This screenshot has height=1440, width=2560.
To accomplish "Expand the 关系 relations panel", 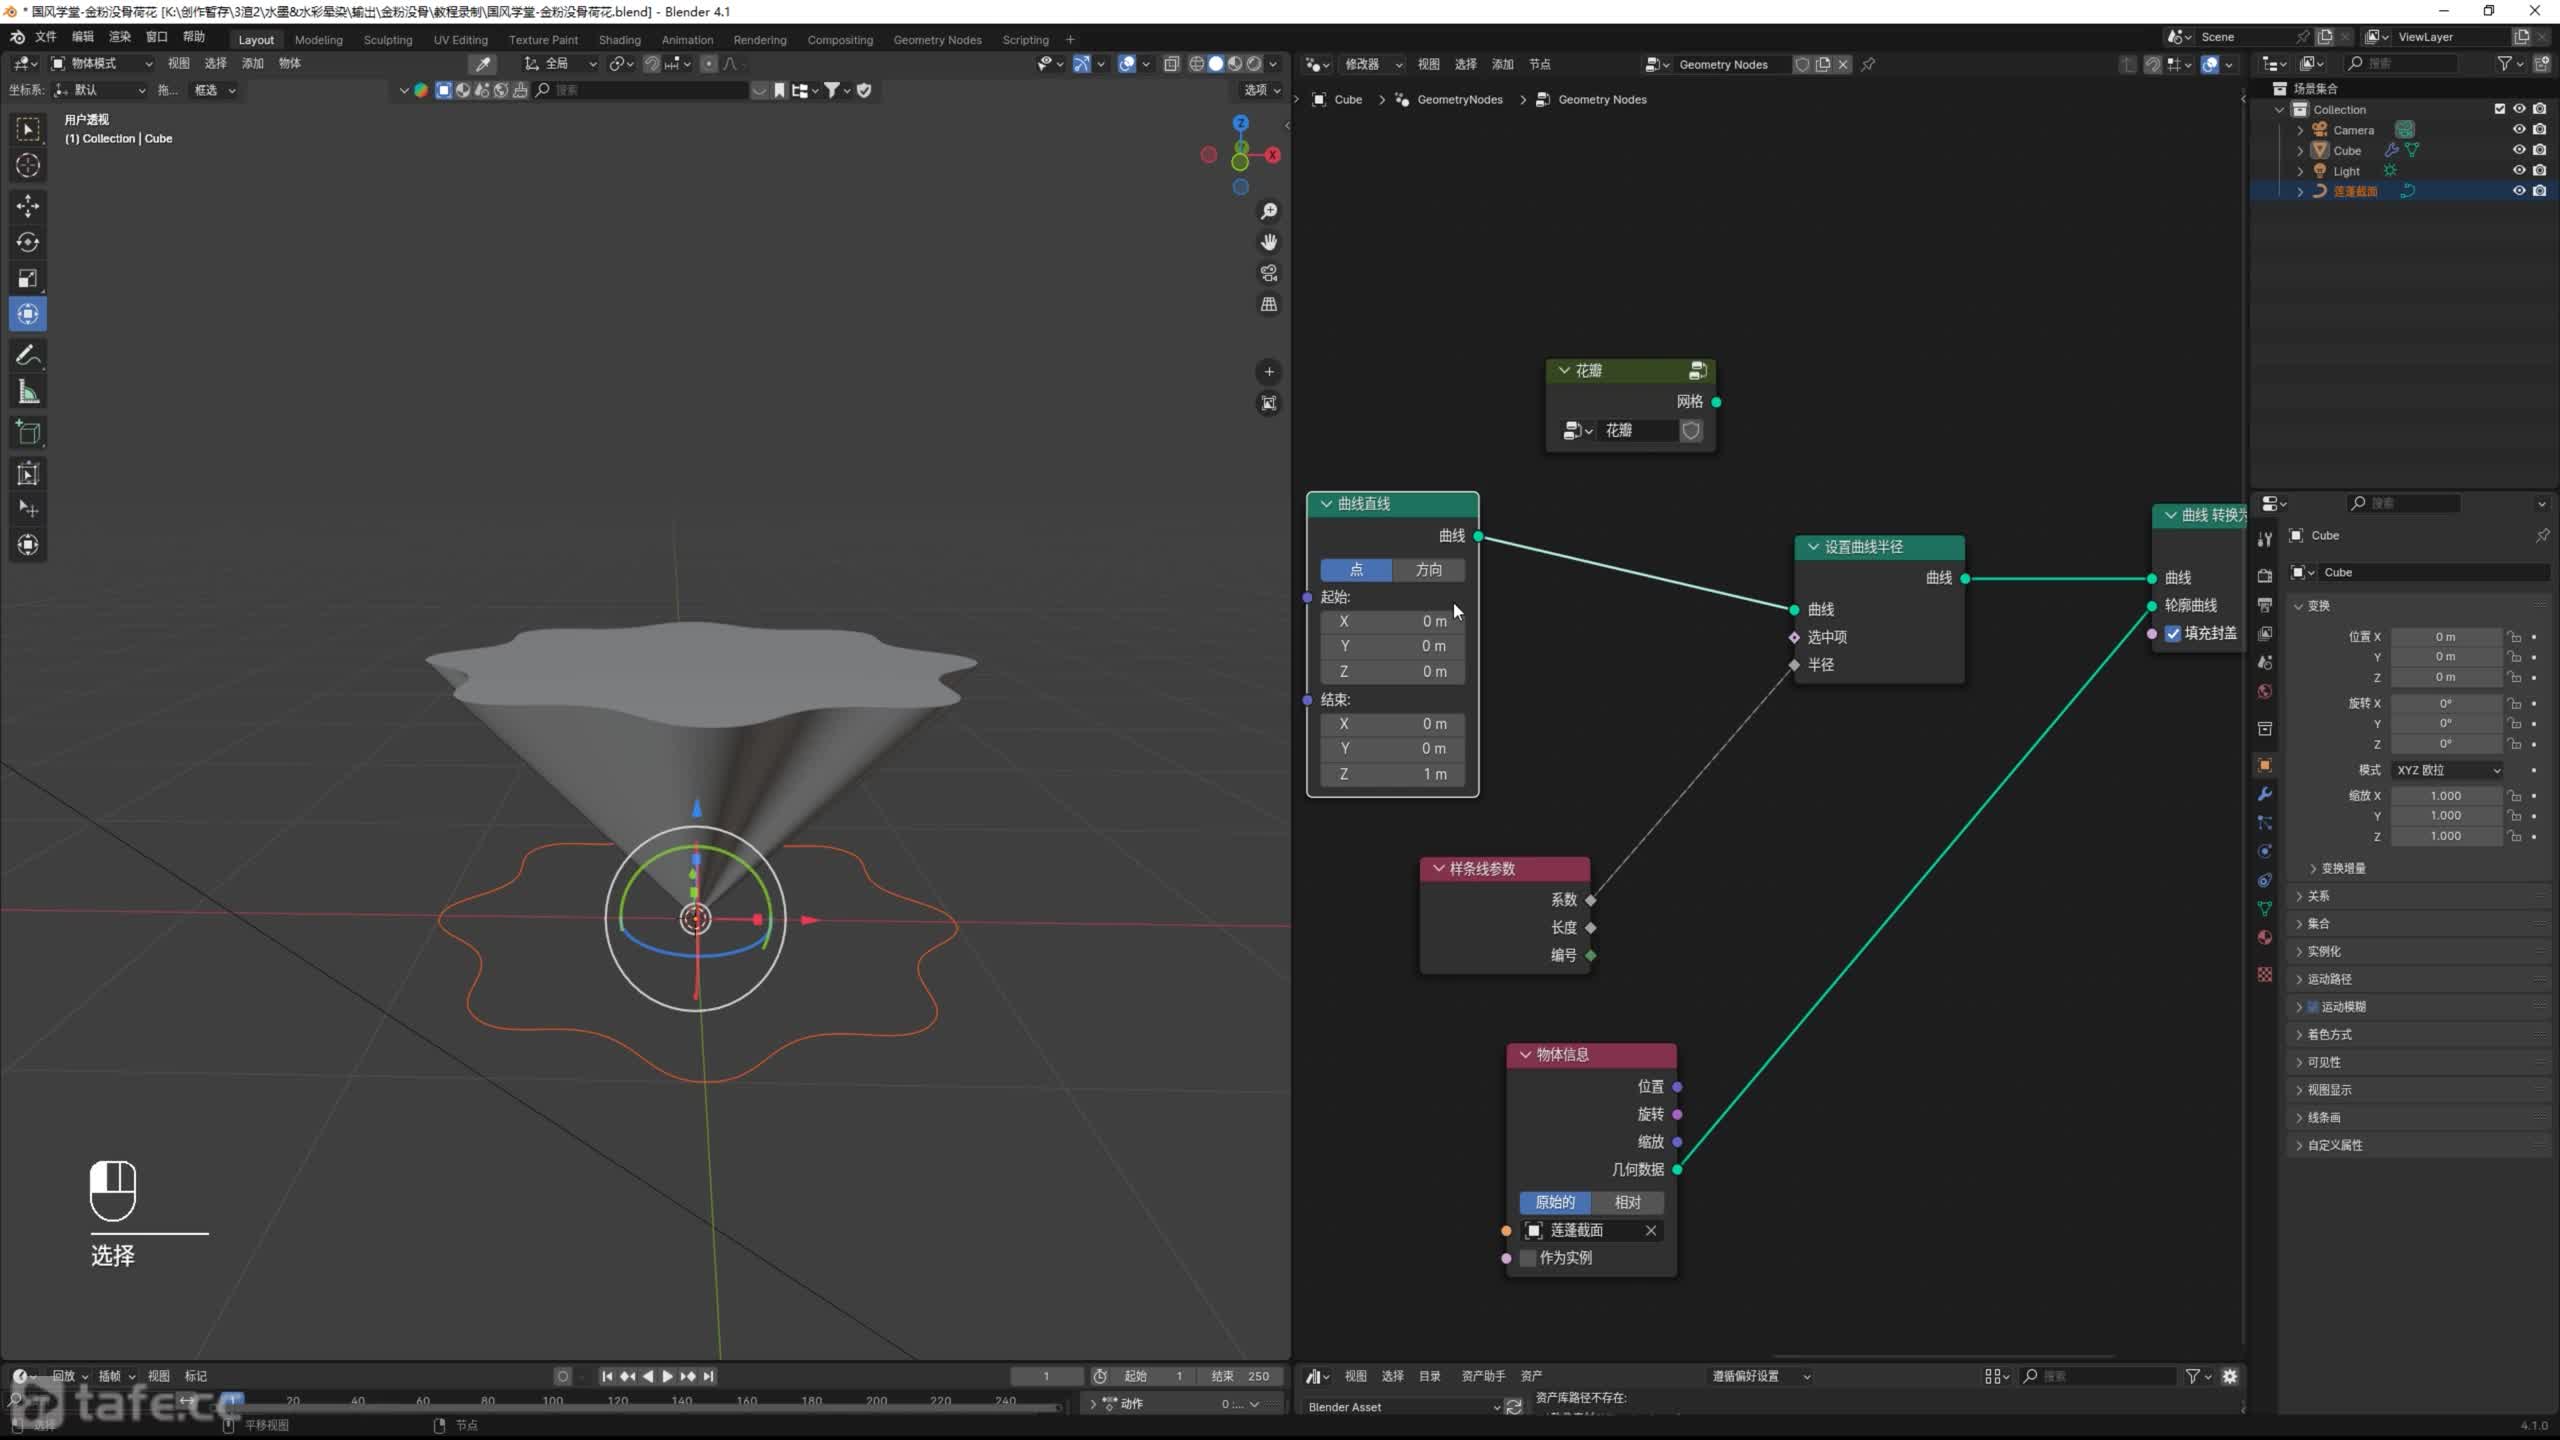I will tap(2318, 896).
